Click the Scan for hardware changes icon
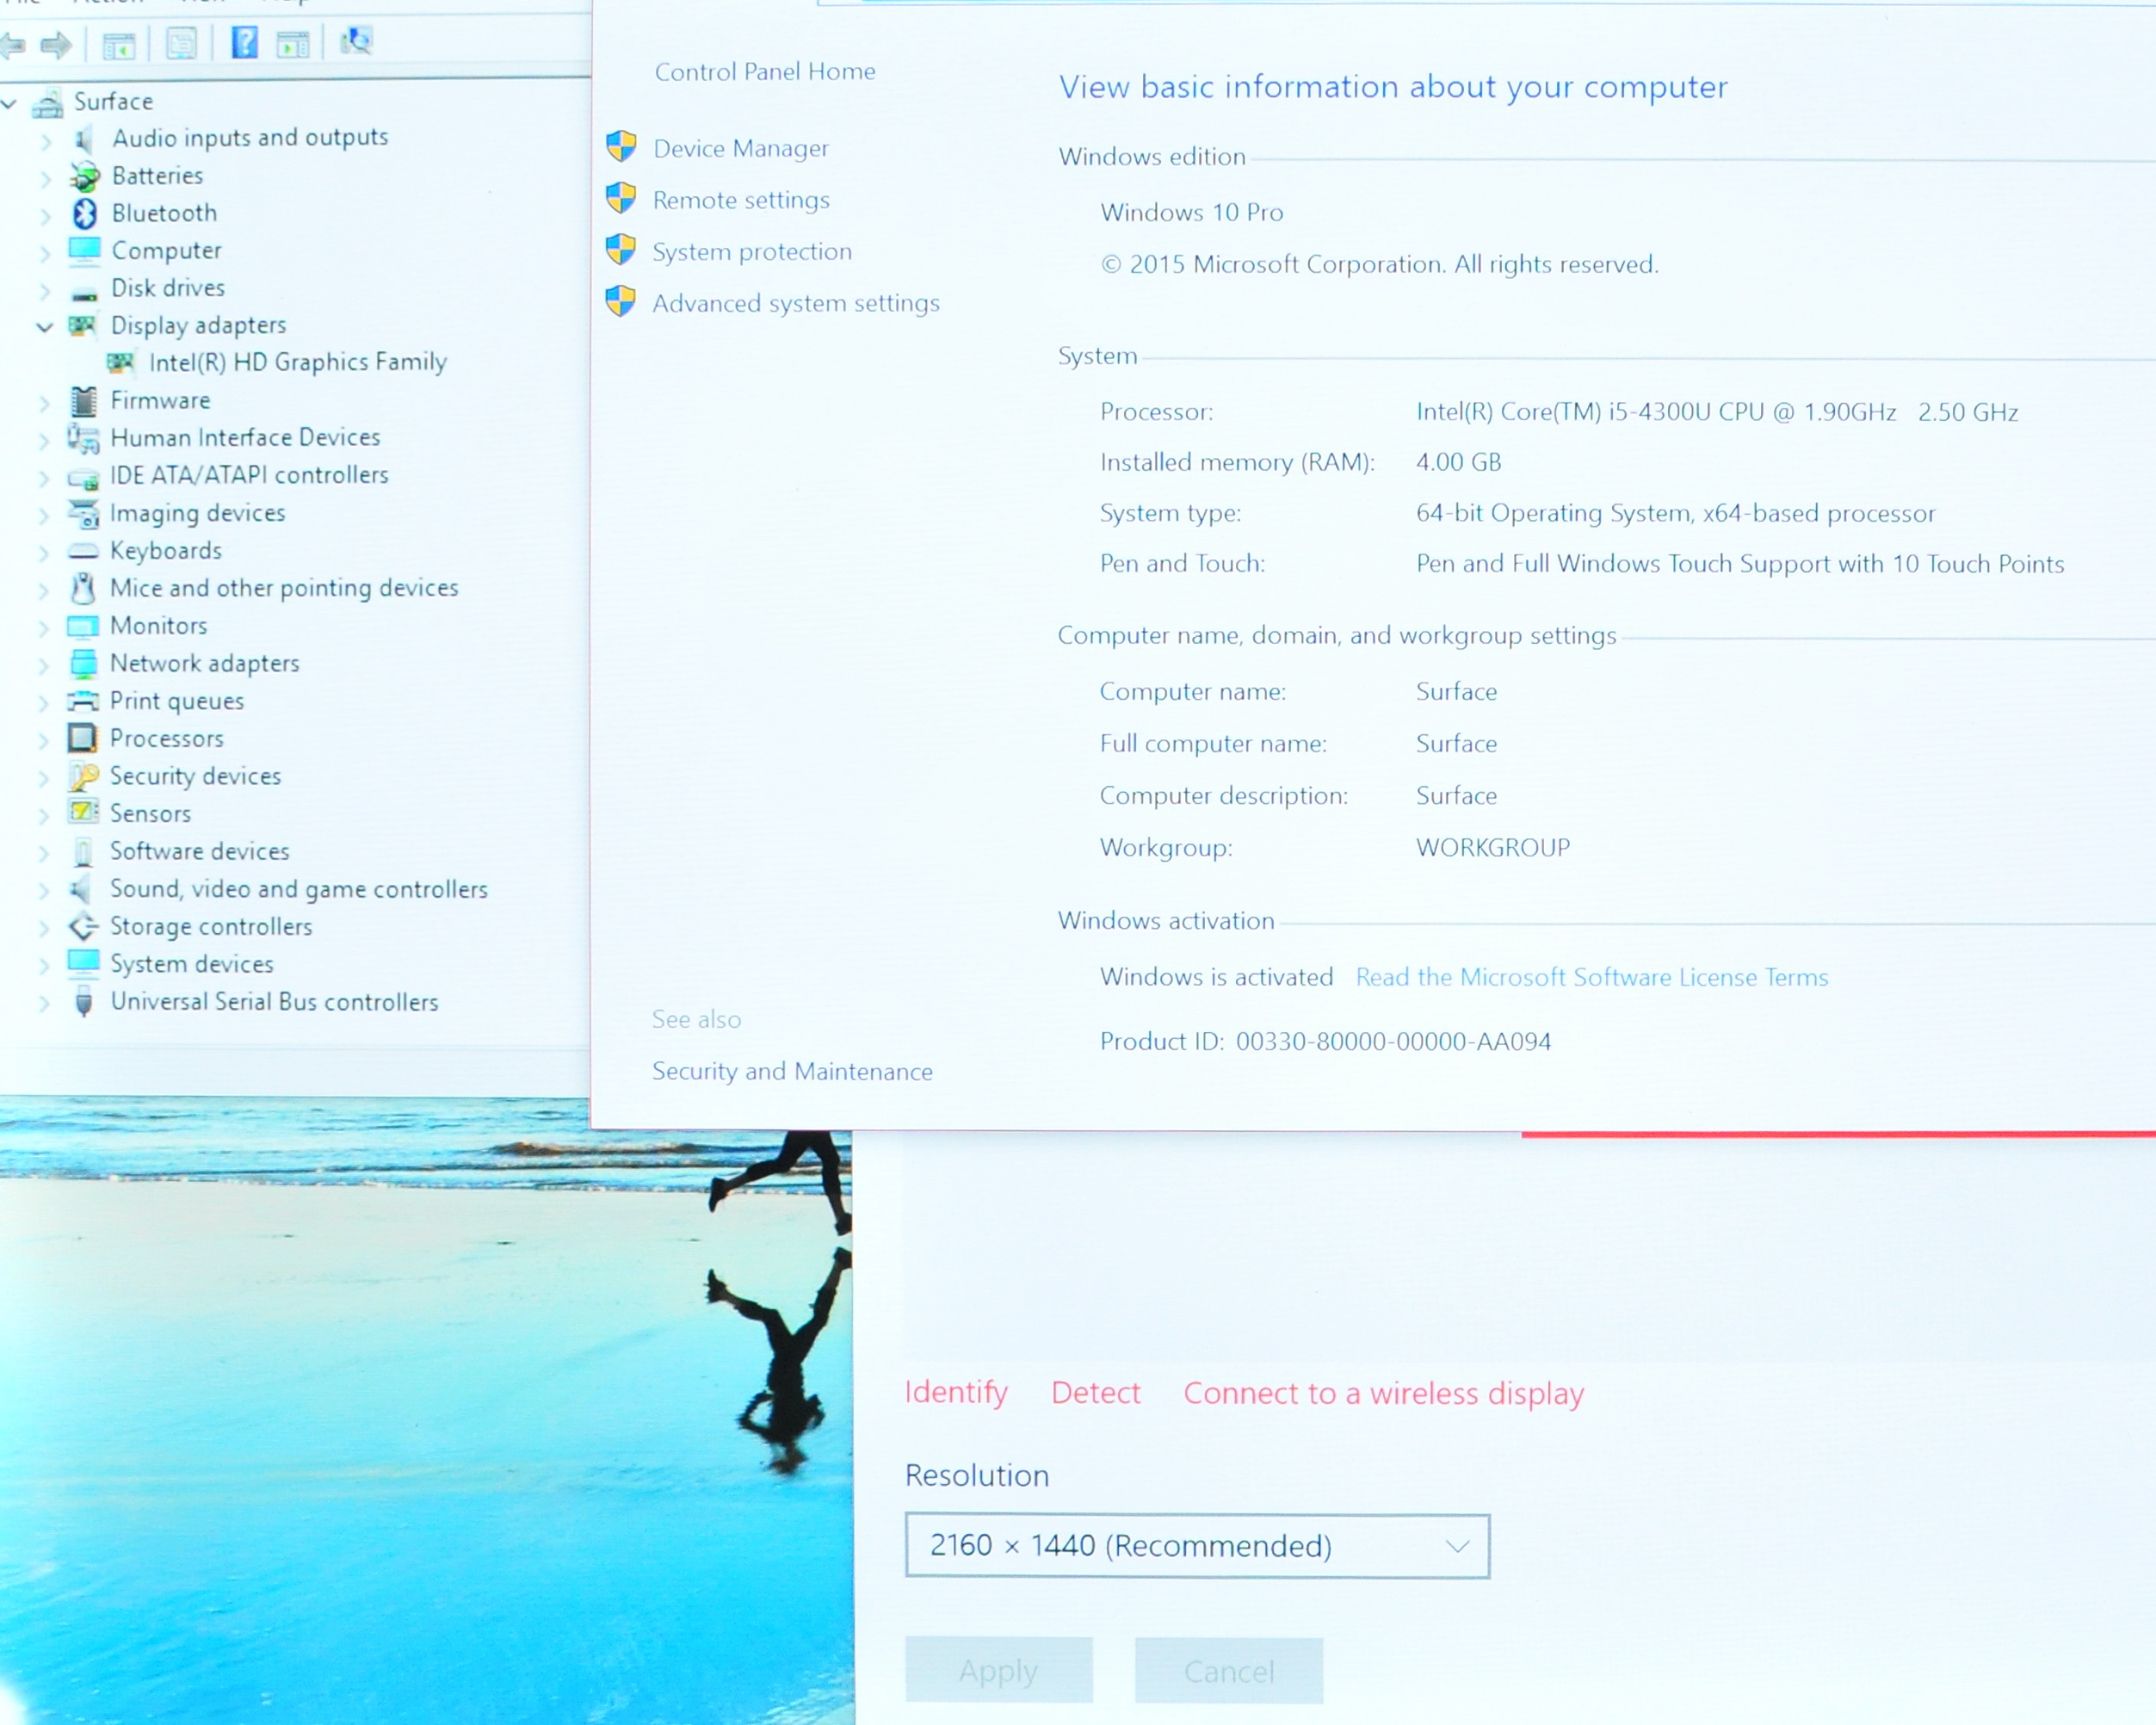 coord(356,42)
